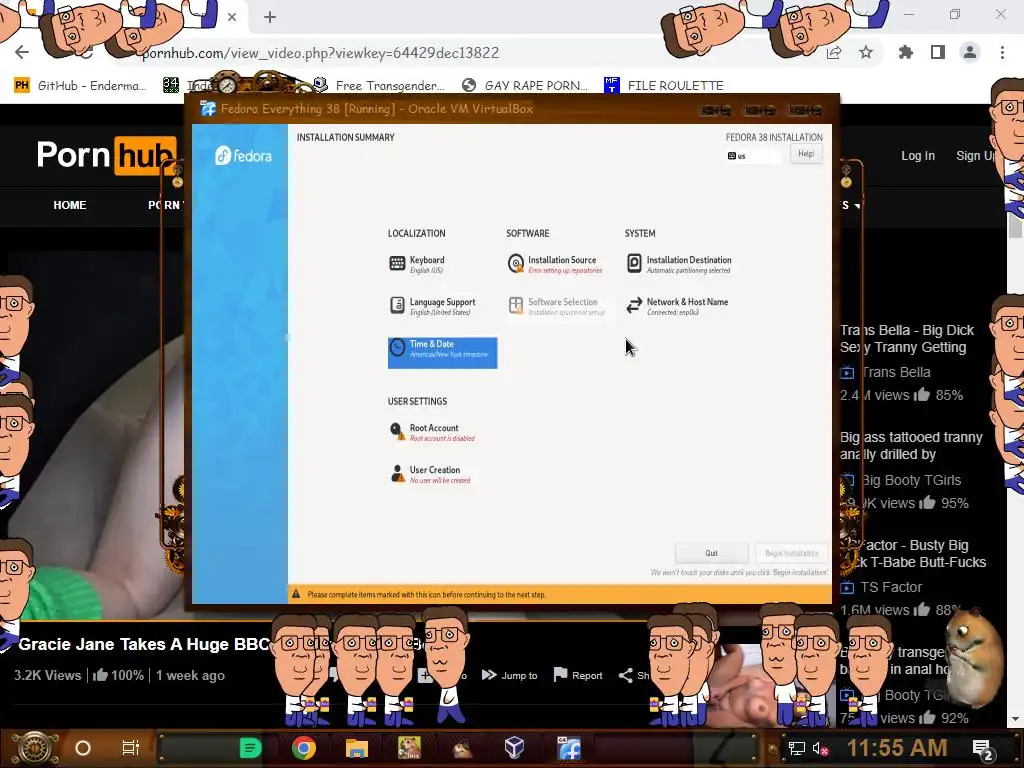Screen dimensions: 1024x768
Task: Open File Explorer from taskbar
Action: [x=357, y=748]
